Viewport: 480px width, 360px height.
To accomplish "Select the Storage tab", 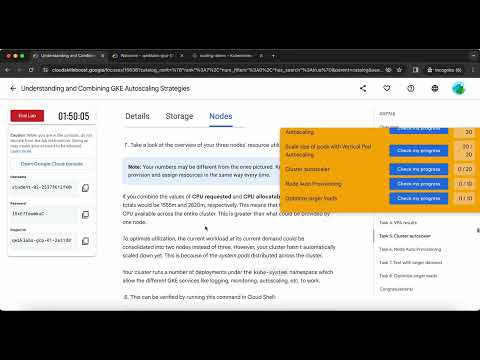I will coord(179,116).
